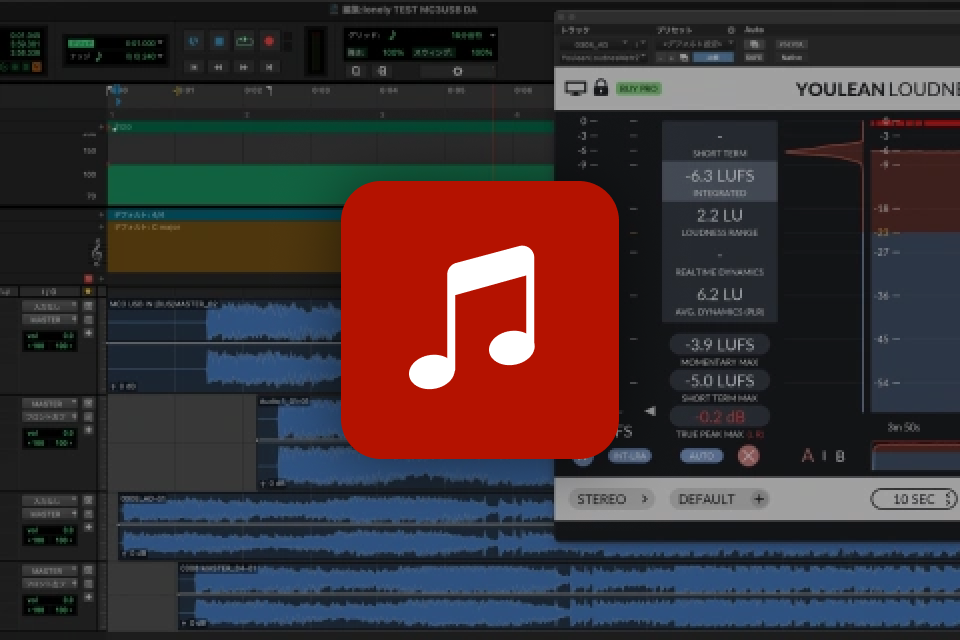
Task: Click the green loop play transport button
Action: pos(244,42)
